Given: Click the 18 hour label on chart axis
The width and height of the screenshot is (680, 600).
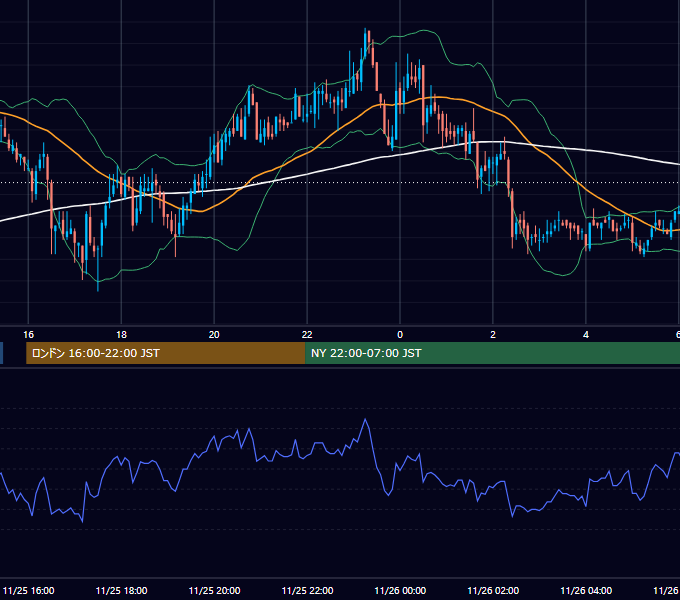Looking at the screenshot, I should click(x=121, y=335).
